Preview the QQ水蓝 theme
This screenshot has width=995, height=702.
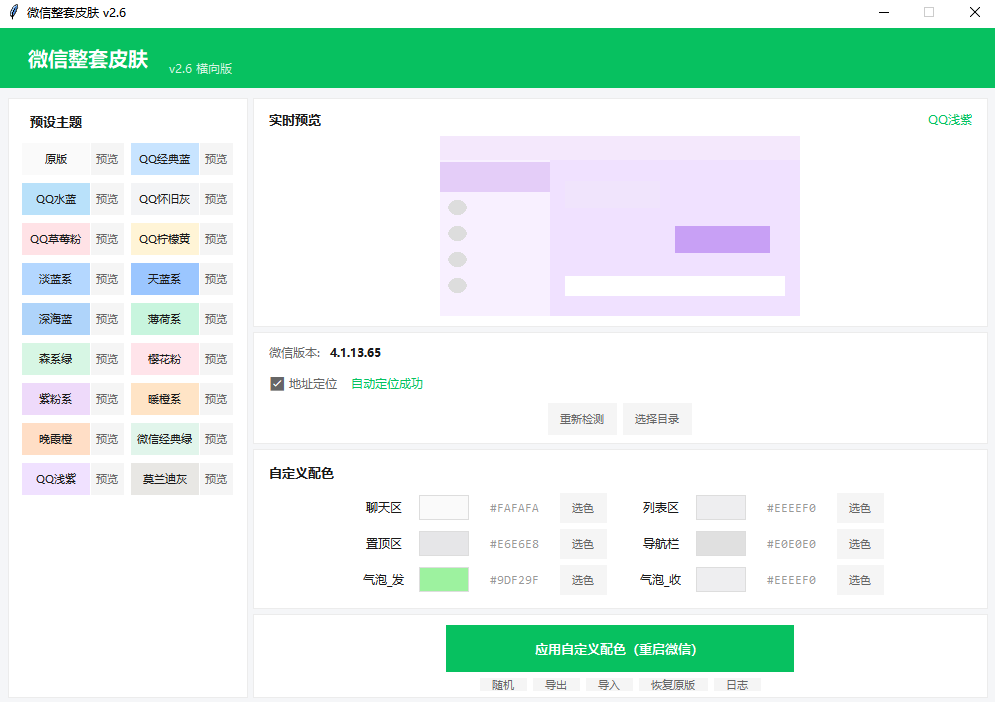click(107, 199)
